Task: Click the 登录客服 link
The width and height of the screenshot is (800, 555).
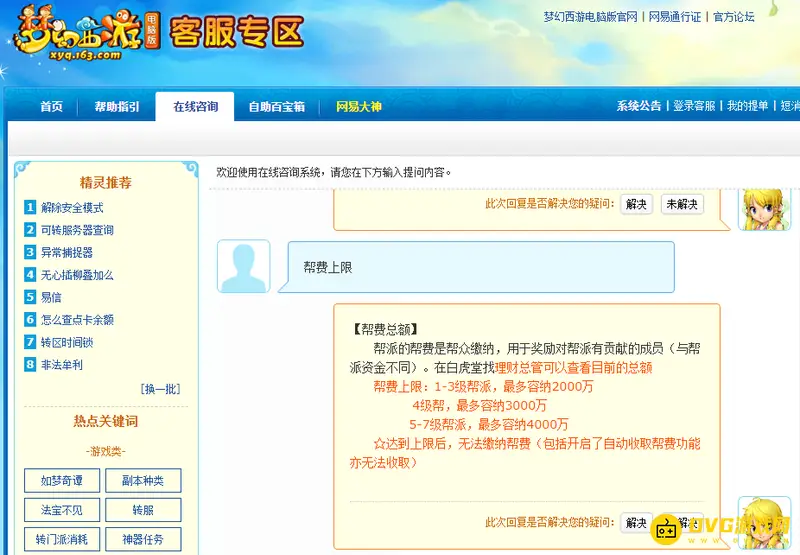Action: (694, 106)
